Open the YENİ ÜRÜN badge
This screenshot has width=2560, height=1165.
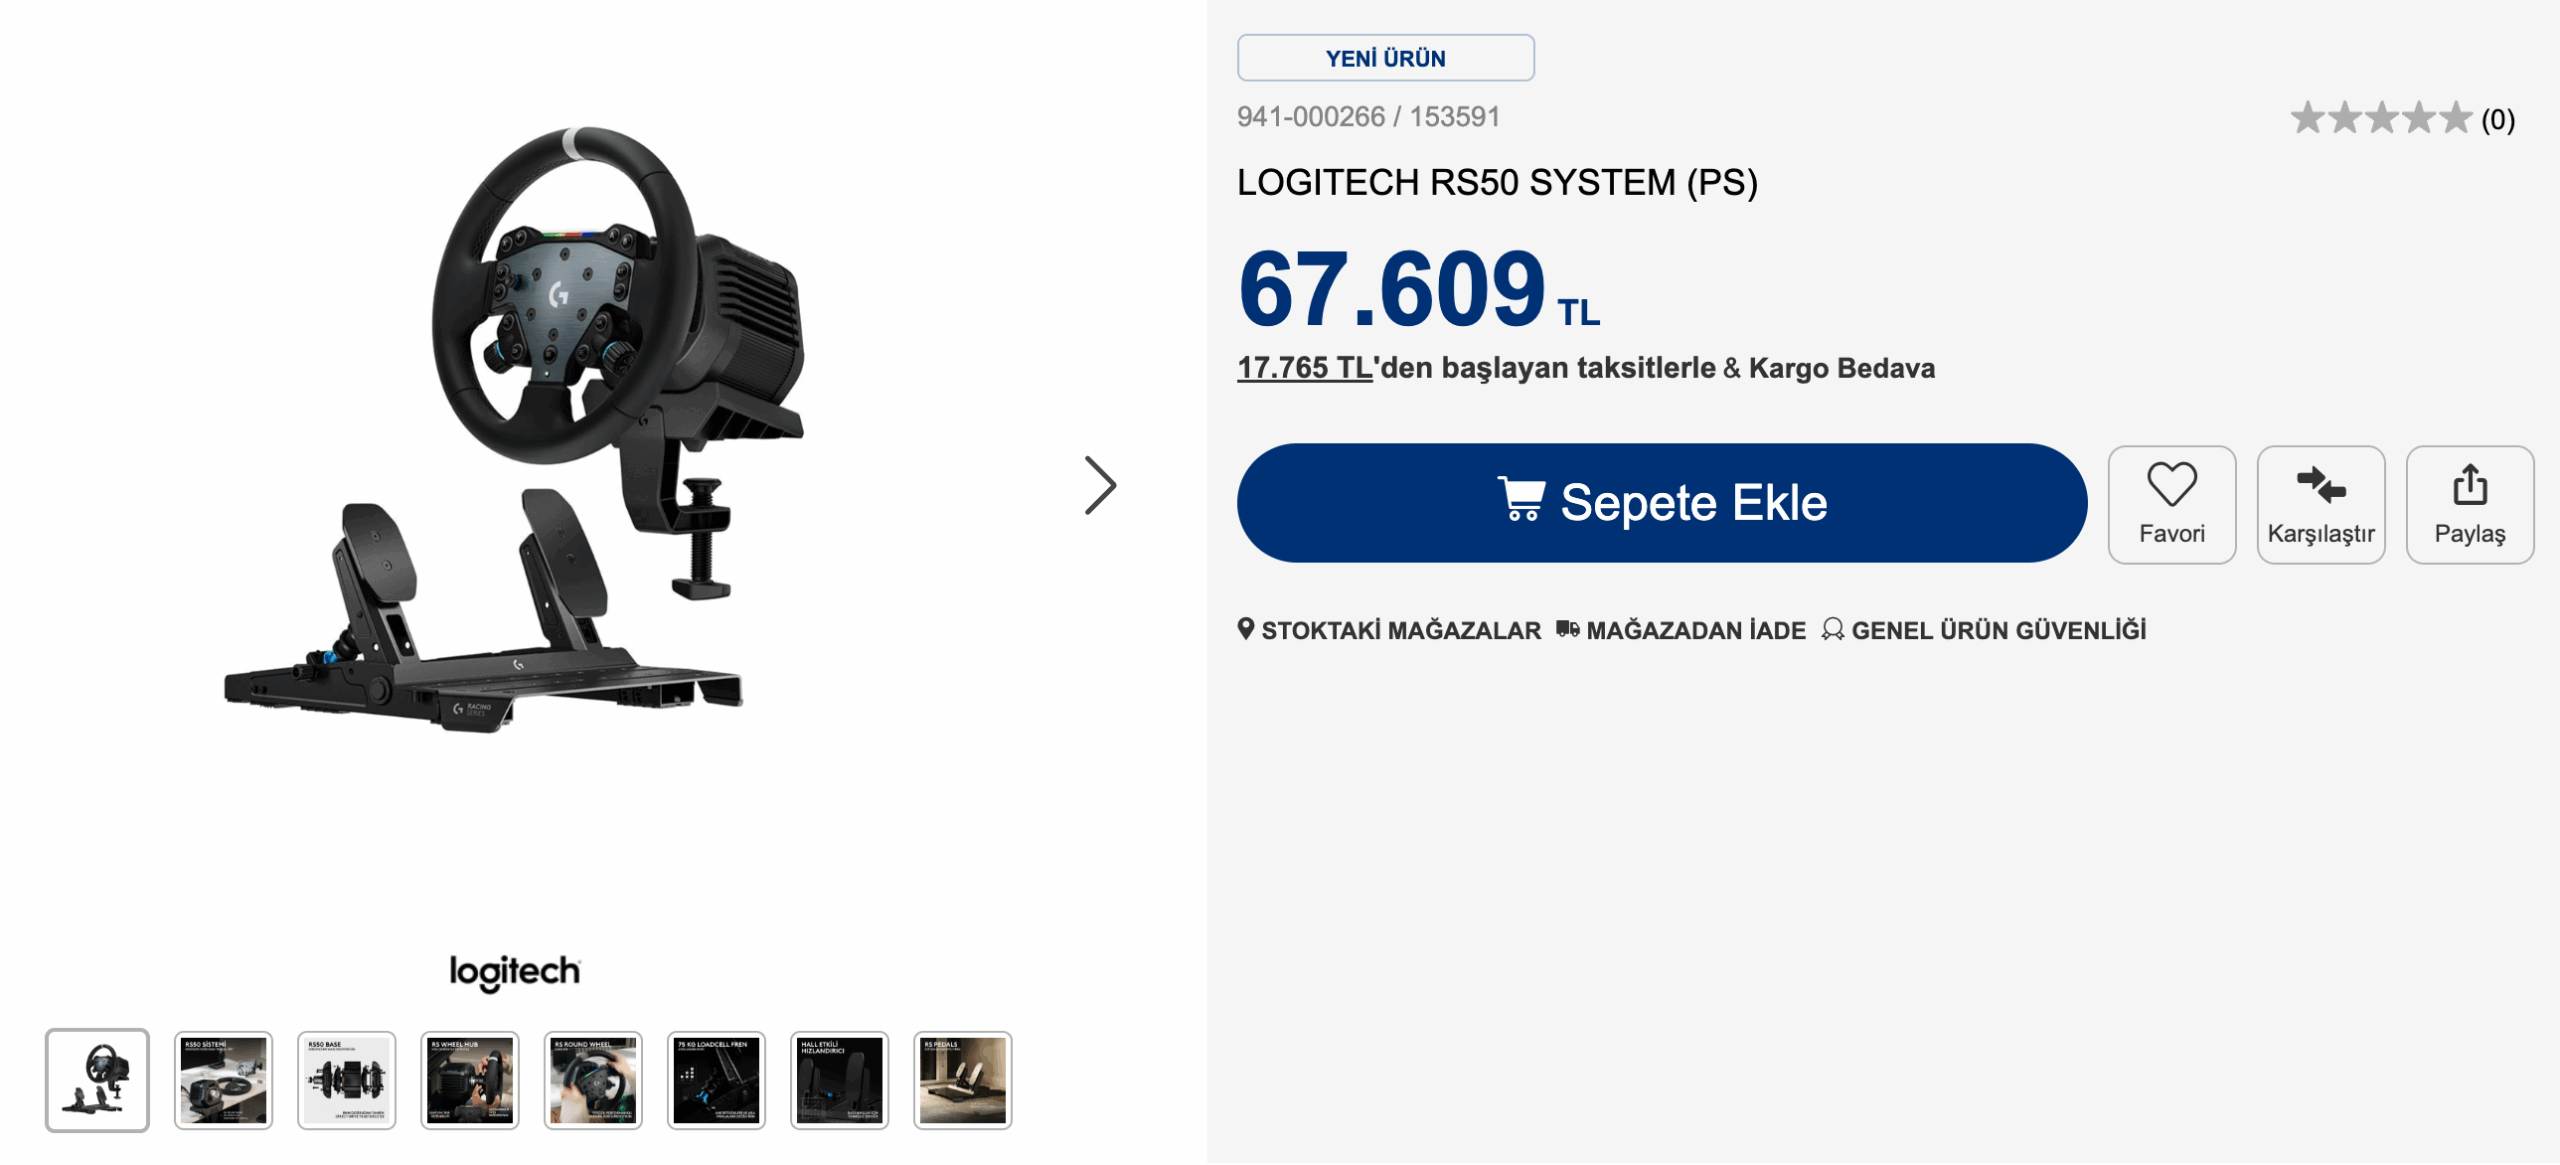tap(1385, 57)
